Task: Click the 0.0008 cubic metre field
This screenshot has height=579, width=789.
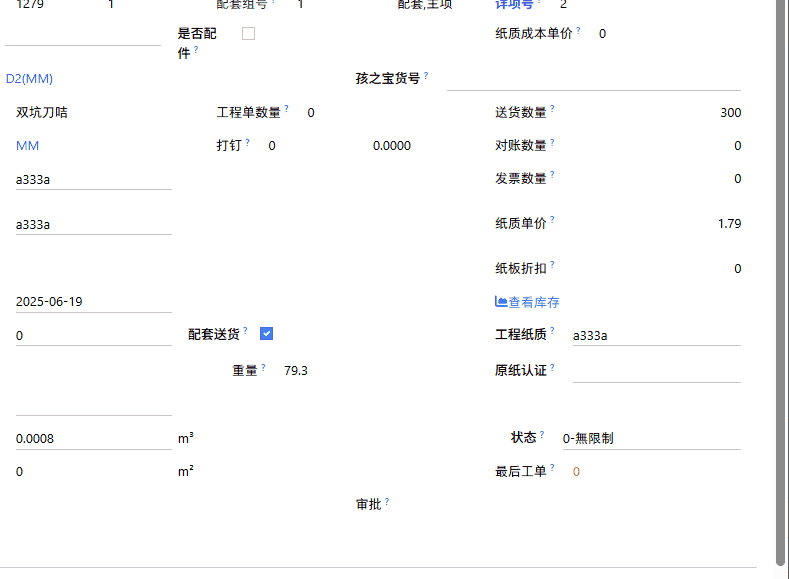Action: tap(94, 439)
